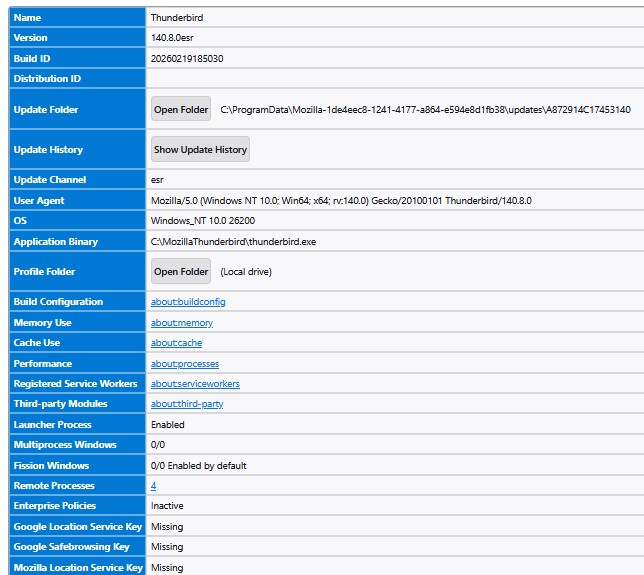
Task: Click the update folder path text
Action: 425,110
